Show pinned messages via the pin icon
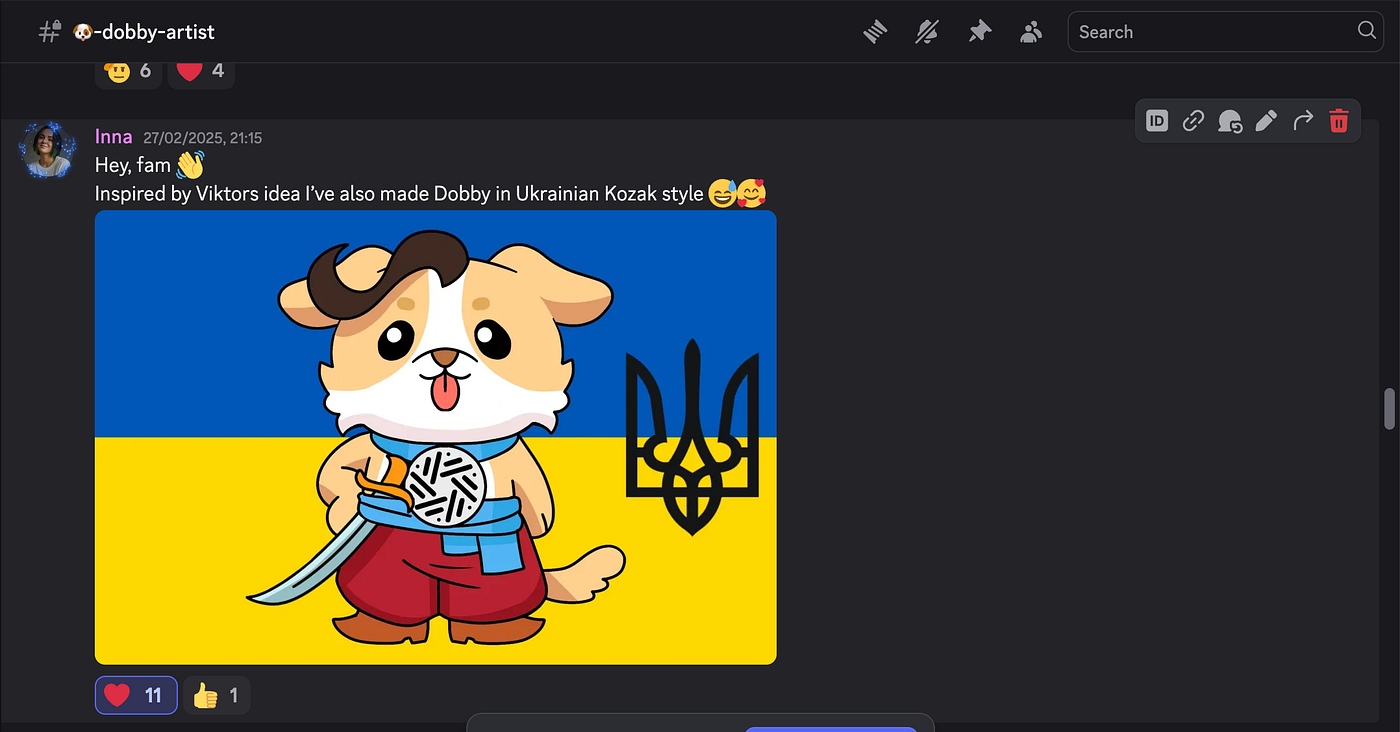The width and height of the screenshot is (1400, 732). 979,32
